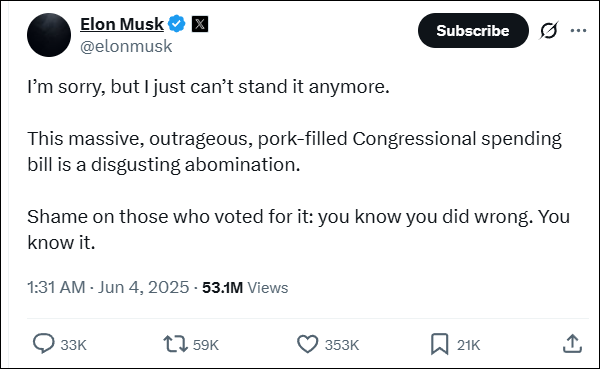Open Elon Musk's profile picture
Image resolution: width=600 pixels, height=369 pixels.
pos(49,35)
